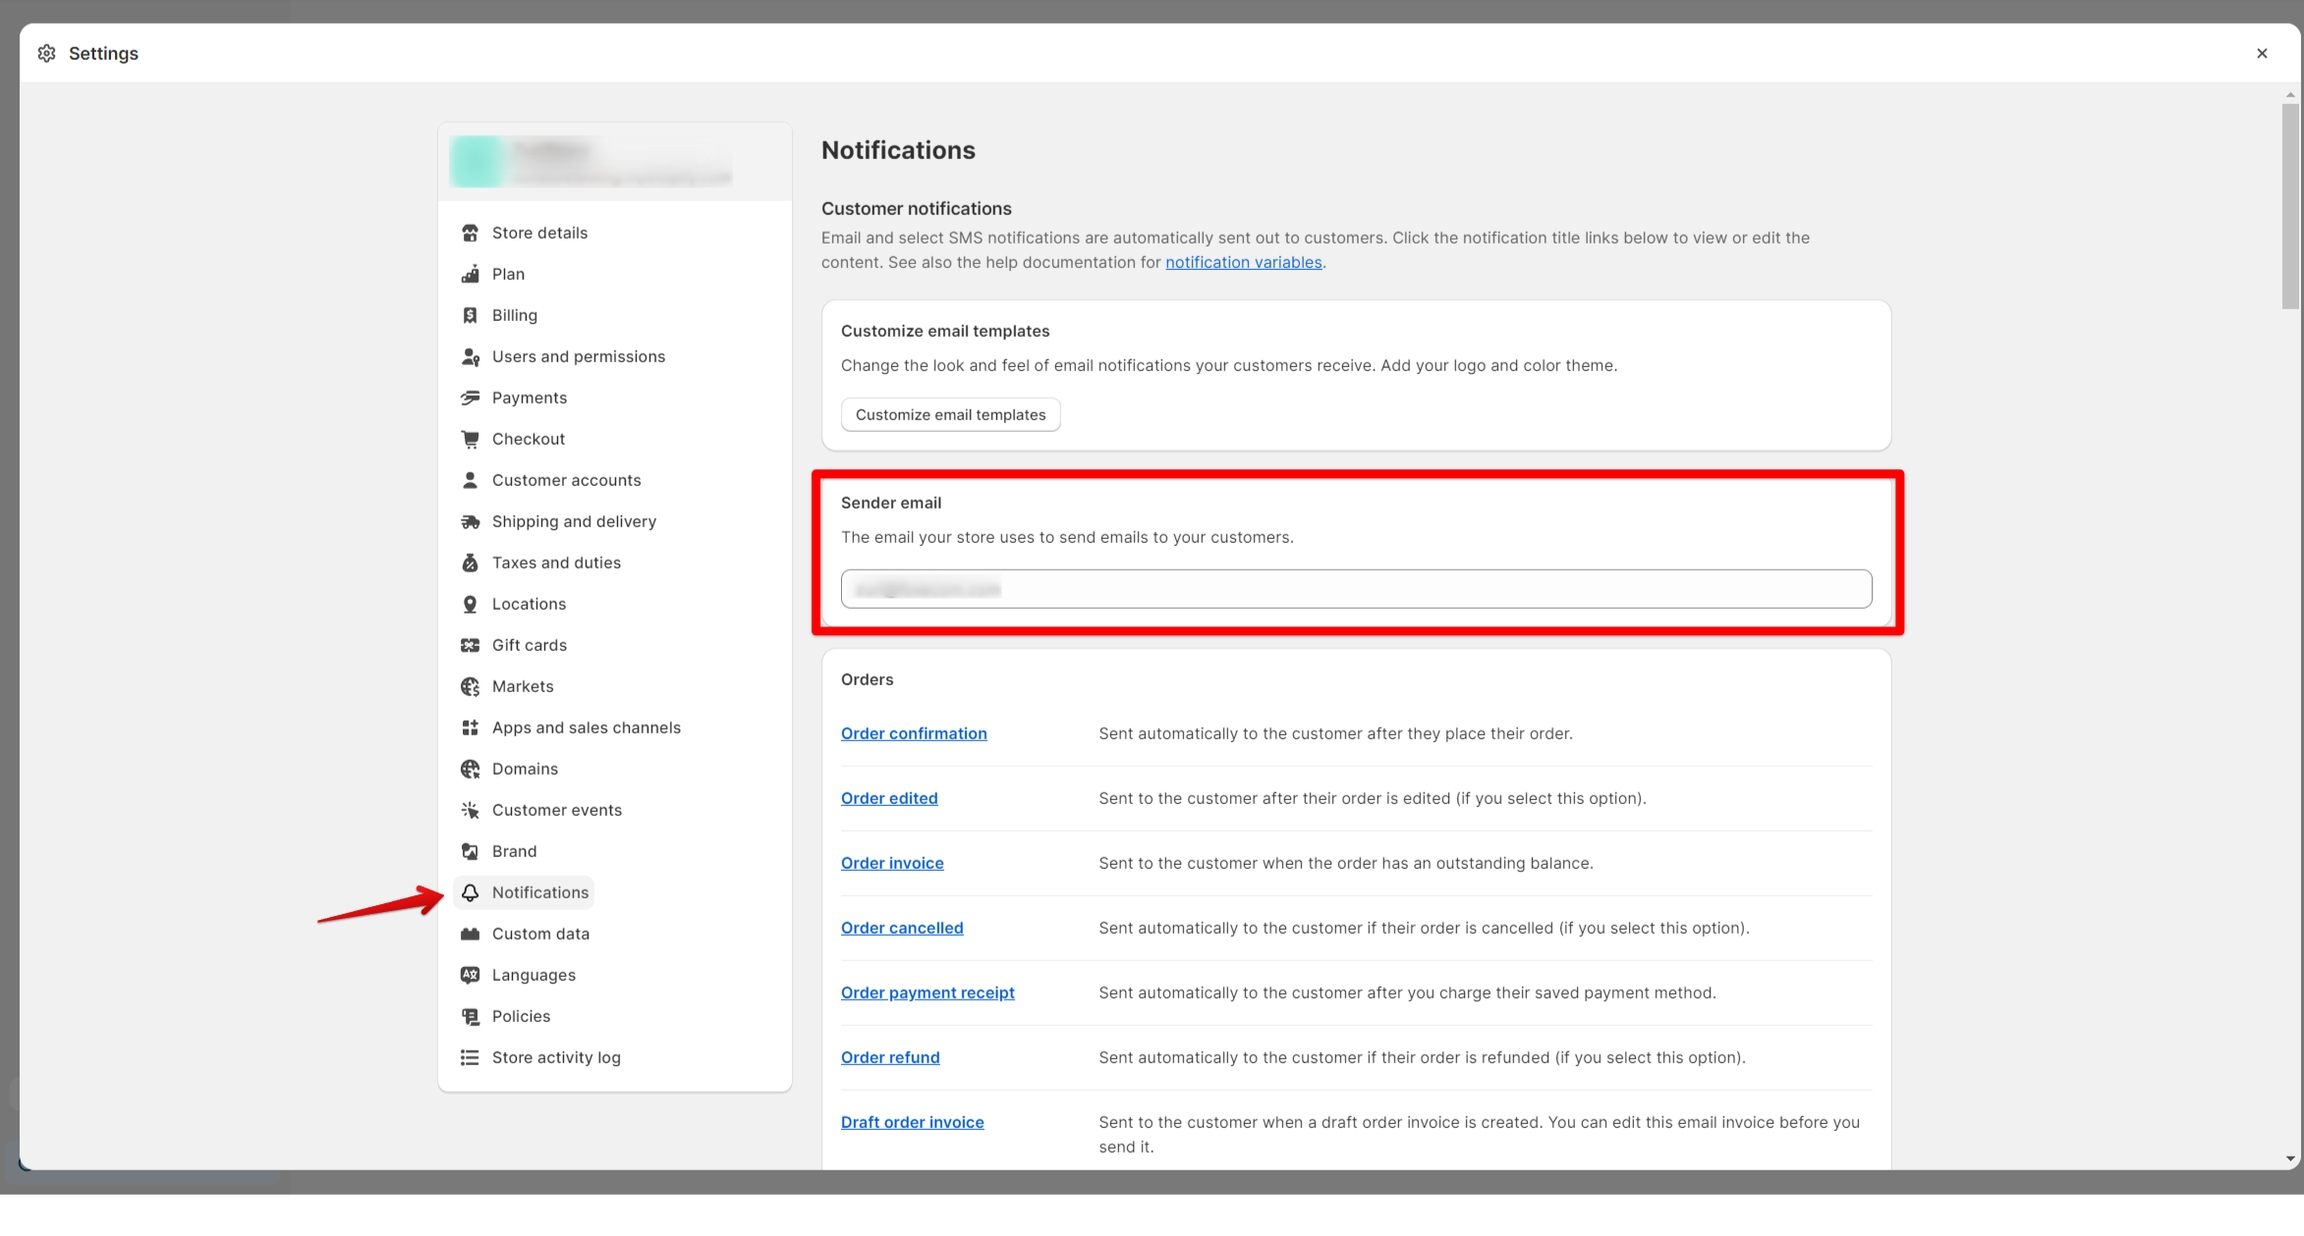Click the Sender email input field
The width and height of the screenshot is (2304, 1236).
click(1356, 590)
